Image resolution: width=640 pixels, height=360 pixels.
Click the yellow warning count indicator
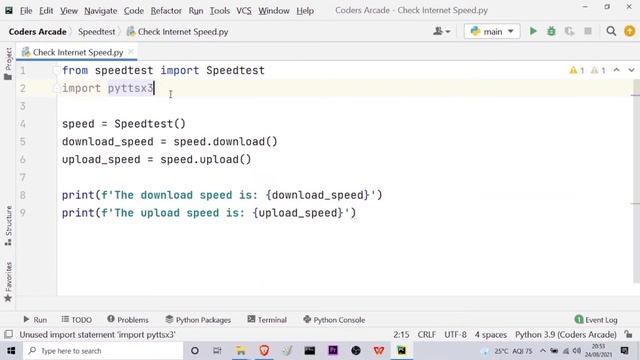pyautogui.click(x=577, y=70)
